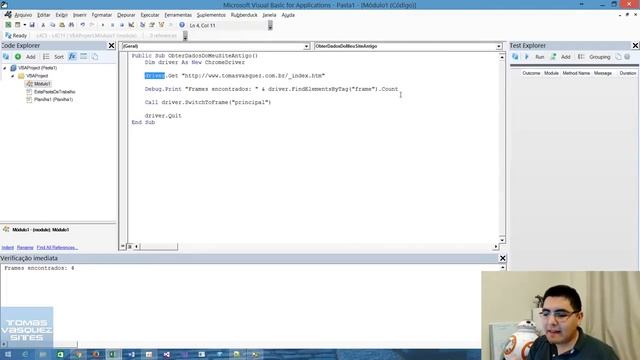Click the Run macro play icon

[x=102, y=25]
